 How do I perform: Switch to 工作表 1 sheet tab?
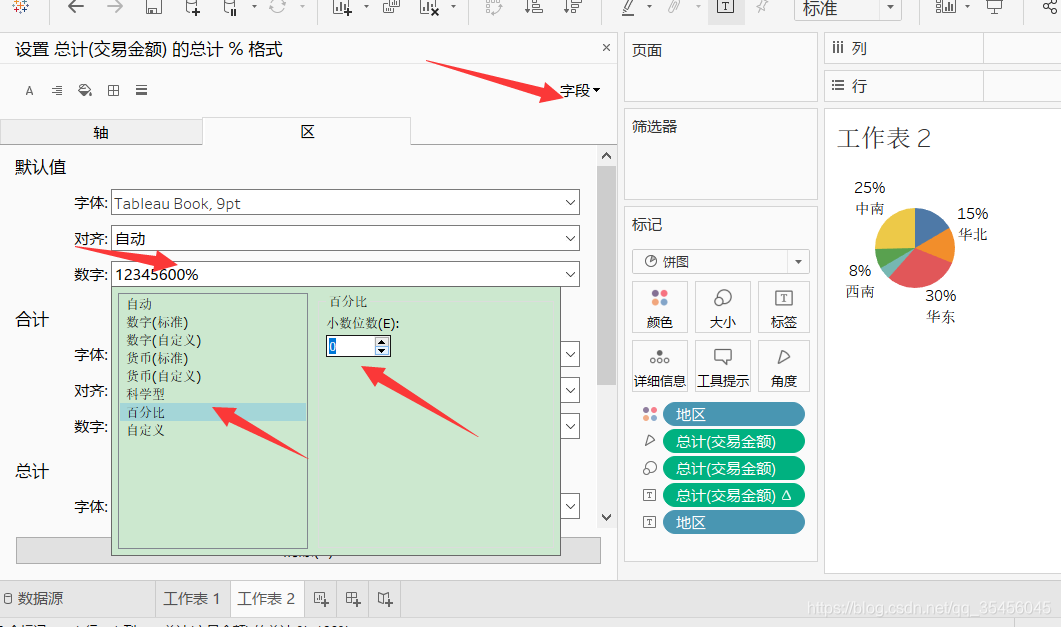(191, 599)
